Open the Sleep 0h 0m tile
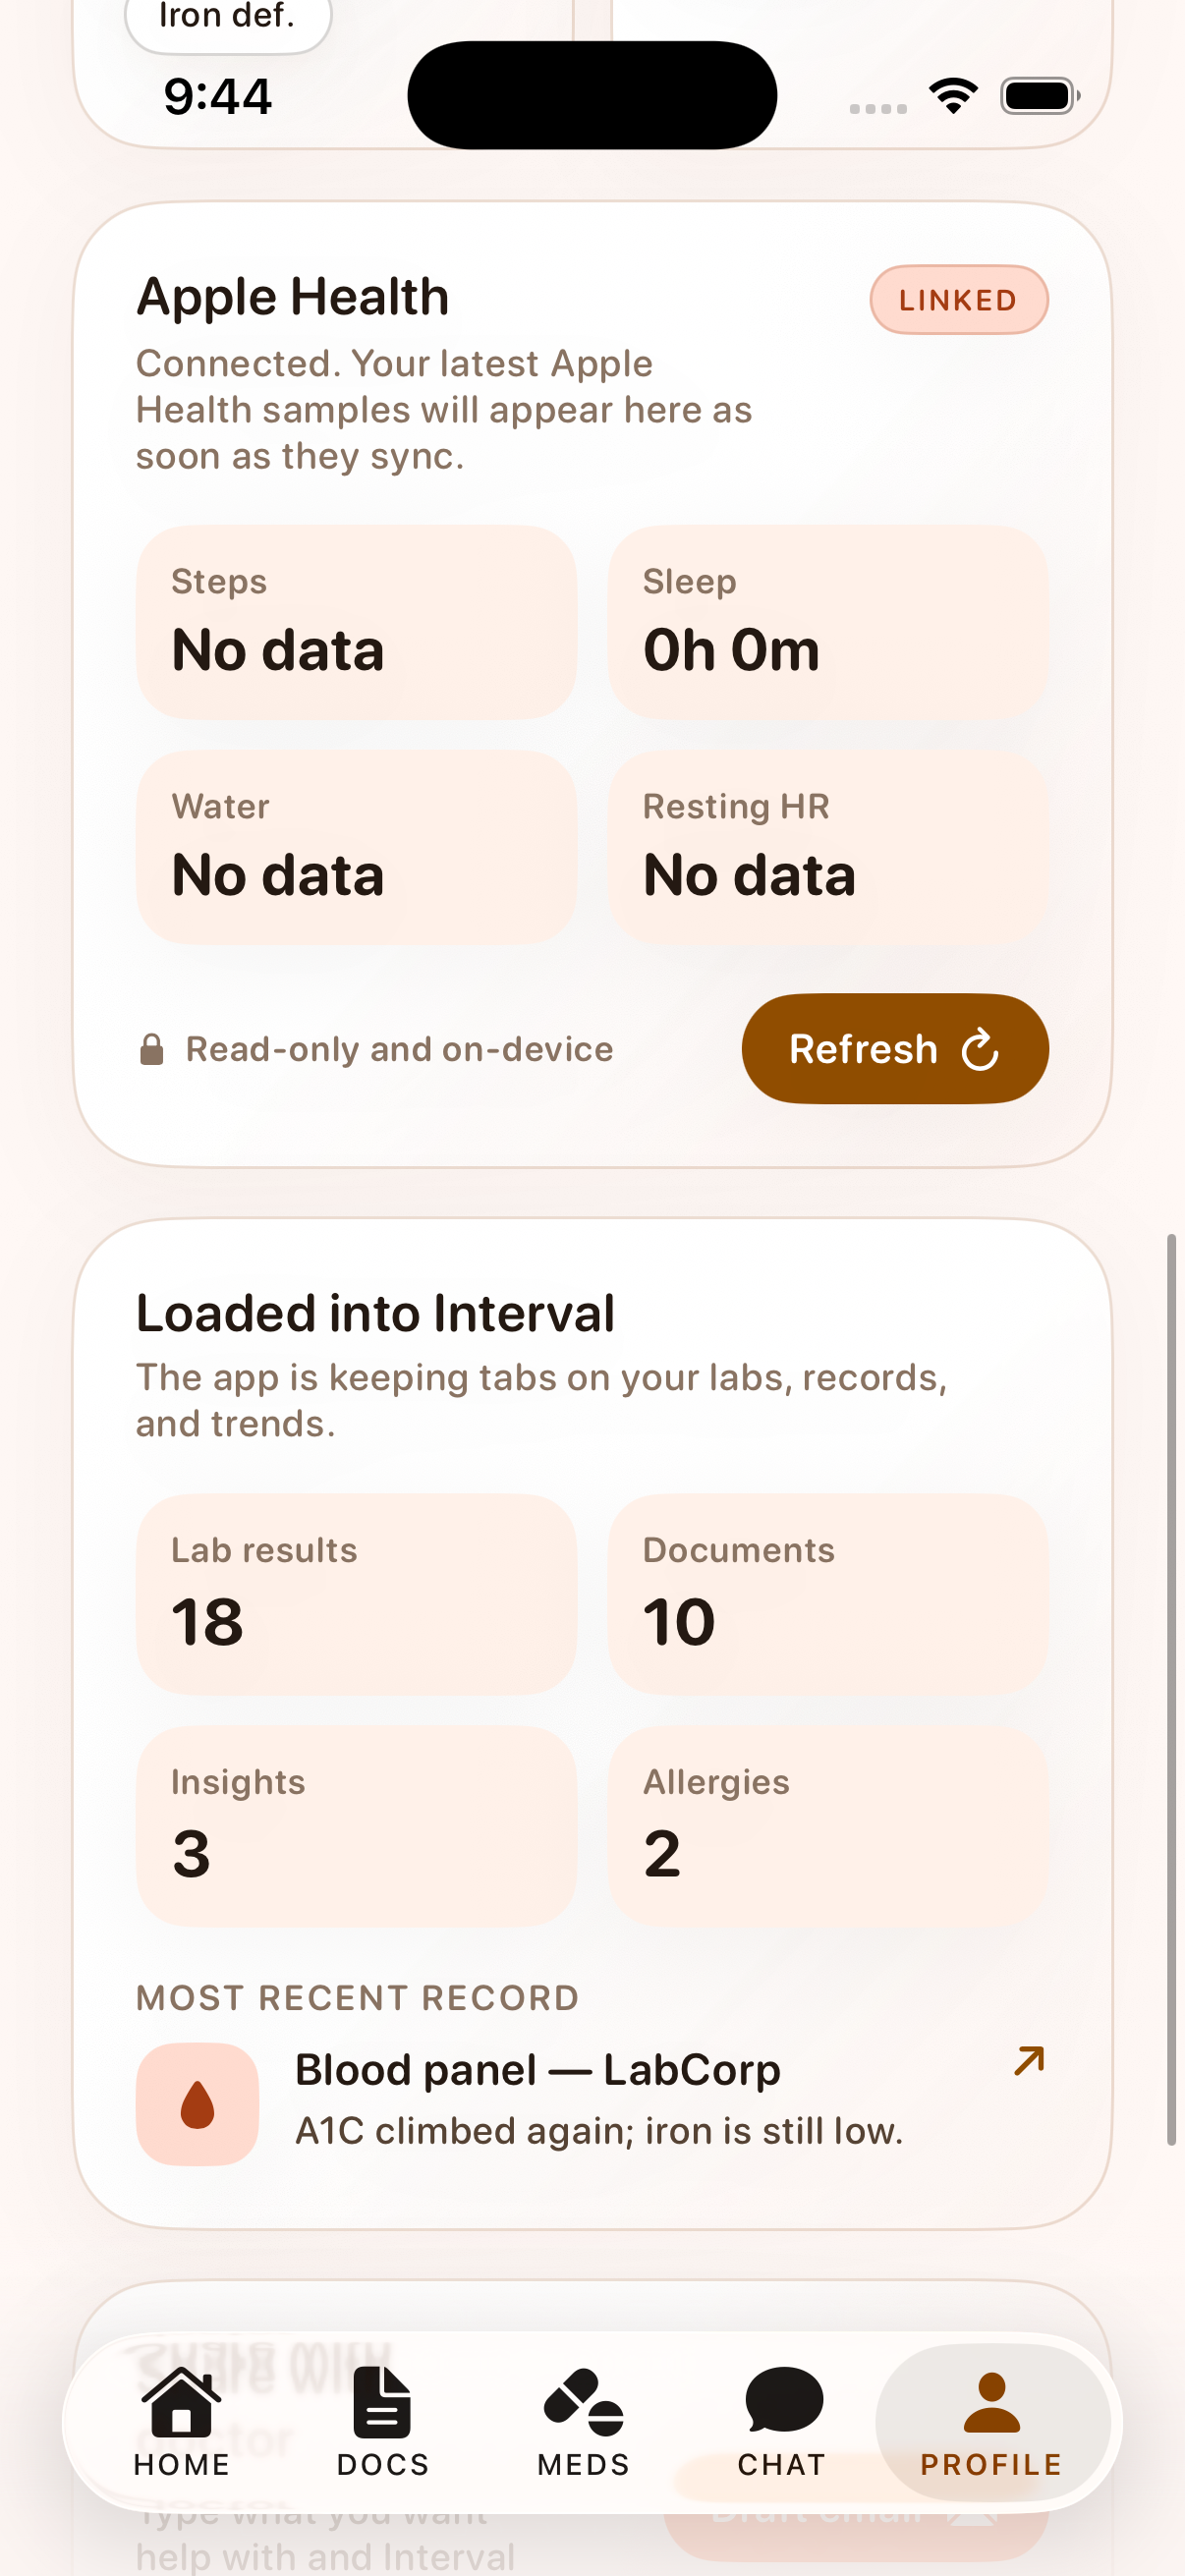The width and height of the screenshot is (1185, 2576). 828,622
